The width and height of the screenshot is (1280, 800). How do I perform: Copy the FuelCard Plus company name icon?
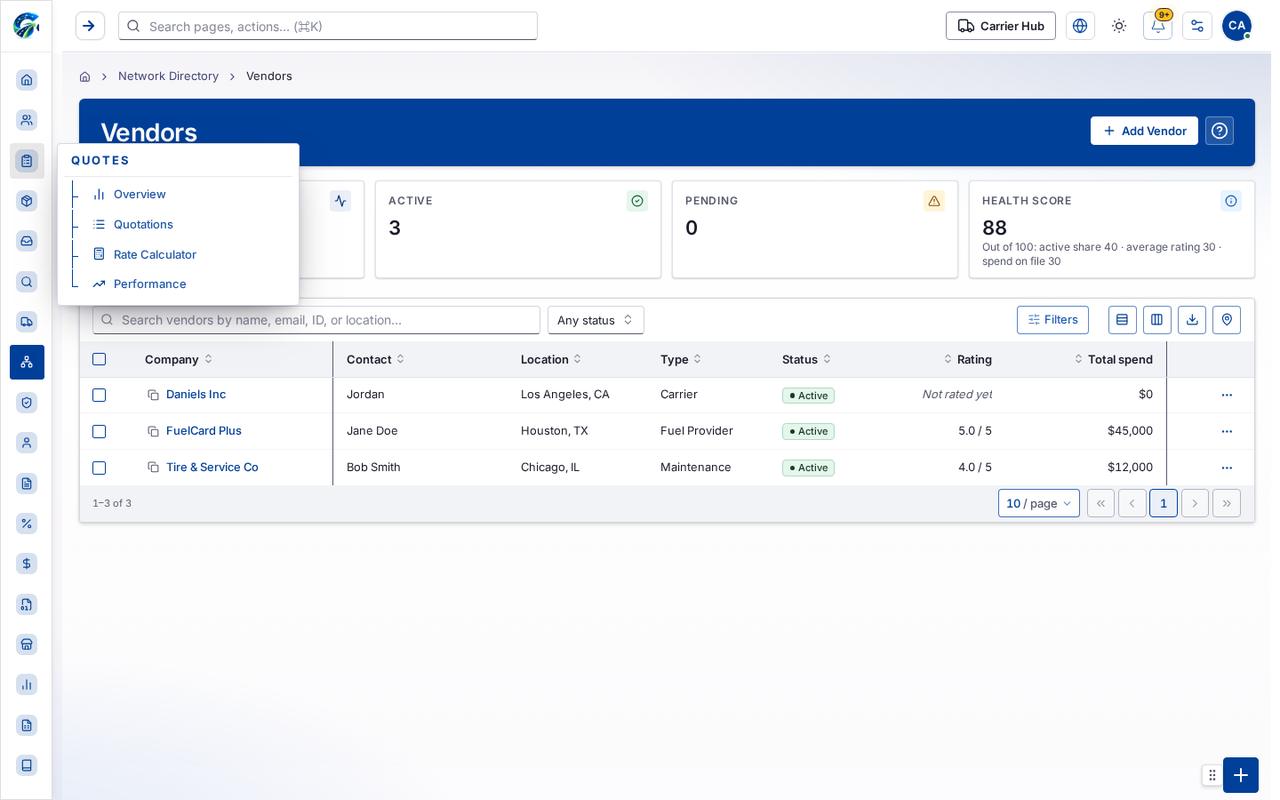(153, 431)
